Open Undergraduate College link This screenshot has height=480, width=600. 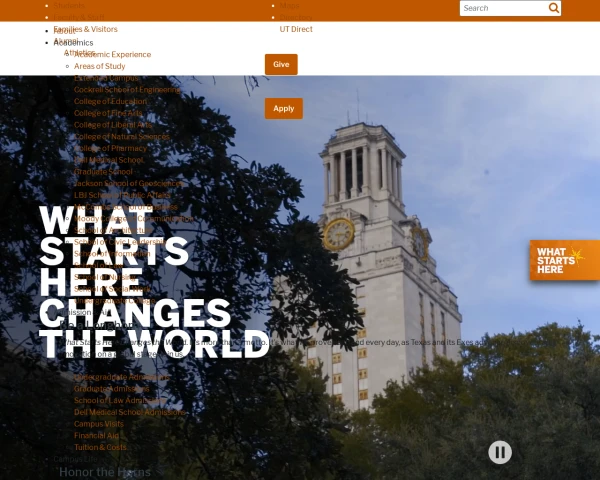[x=115, y=301]
